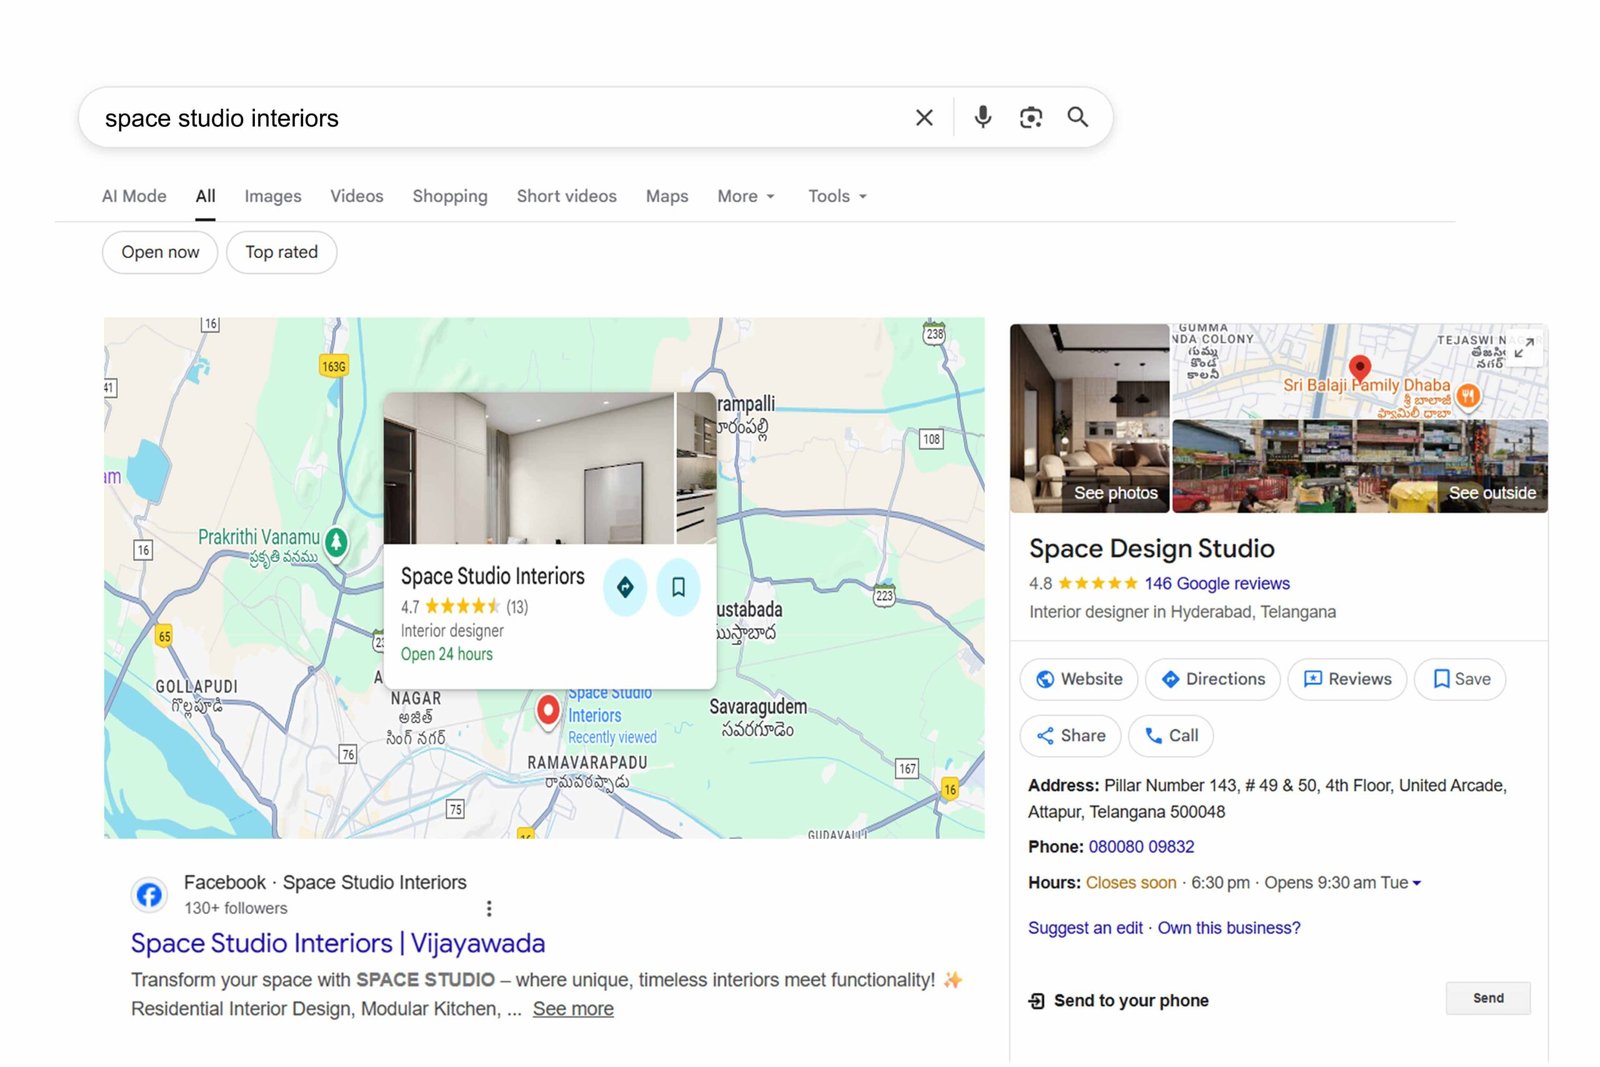The height and width of the screenshot is (1067, 1600).
Task: Expand the knowledge panel map fullscreen
Action: [1524, 350]
